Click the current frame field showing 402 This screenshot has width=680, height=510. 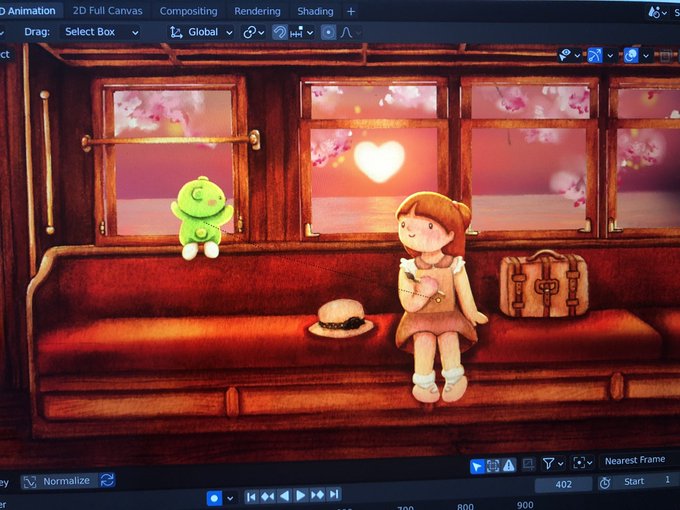563,484
